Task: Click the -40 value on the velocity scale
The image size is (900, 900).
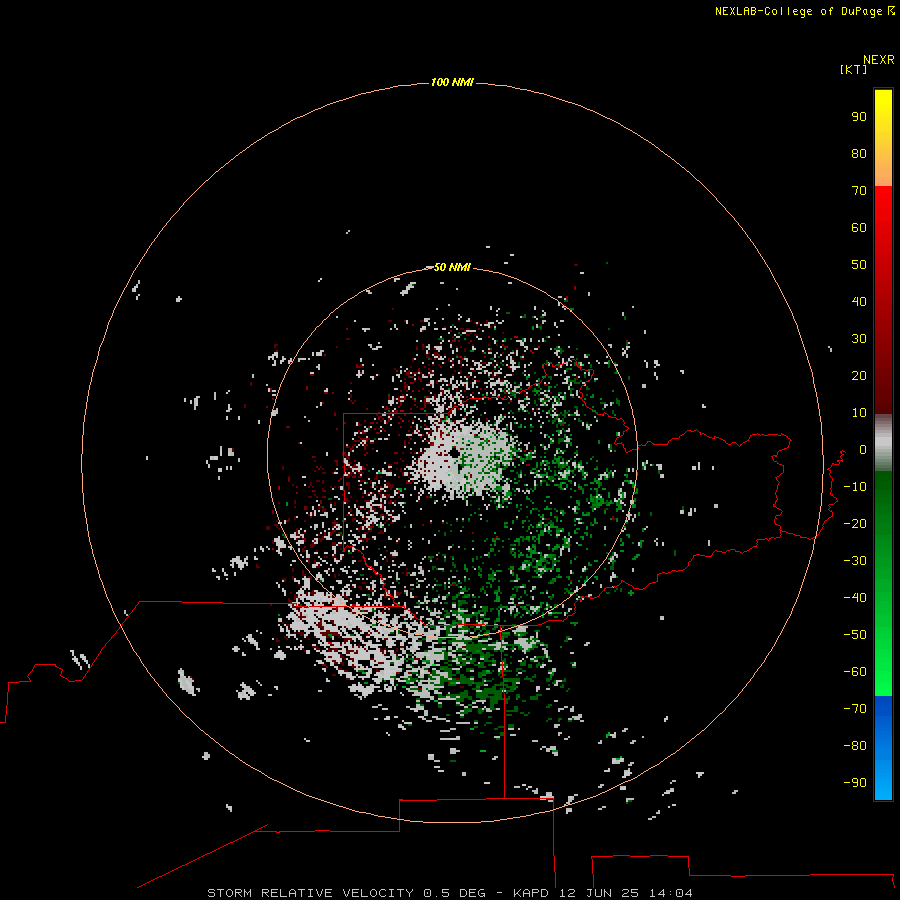Action: pyautogui.click(x=855, y=598)
